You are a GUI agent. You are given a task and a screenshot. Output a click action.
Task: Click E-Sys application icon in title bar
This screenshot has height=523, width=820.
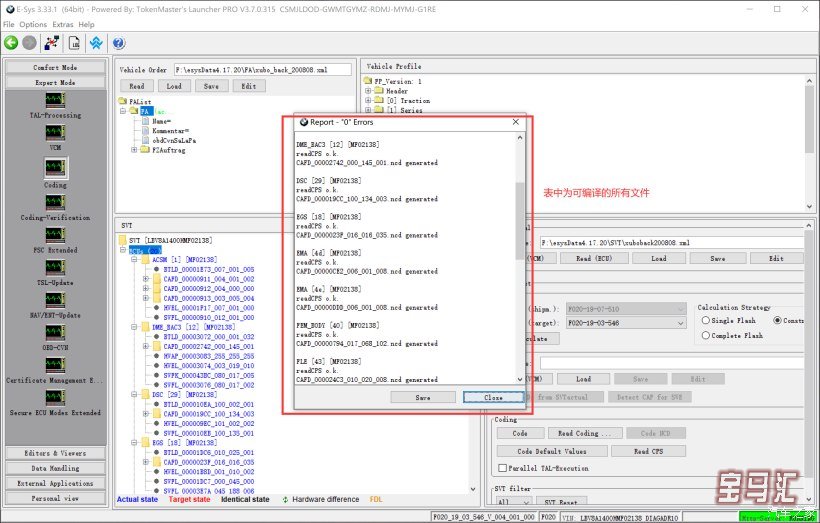pyautogui.click(x=10, y=9)
